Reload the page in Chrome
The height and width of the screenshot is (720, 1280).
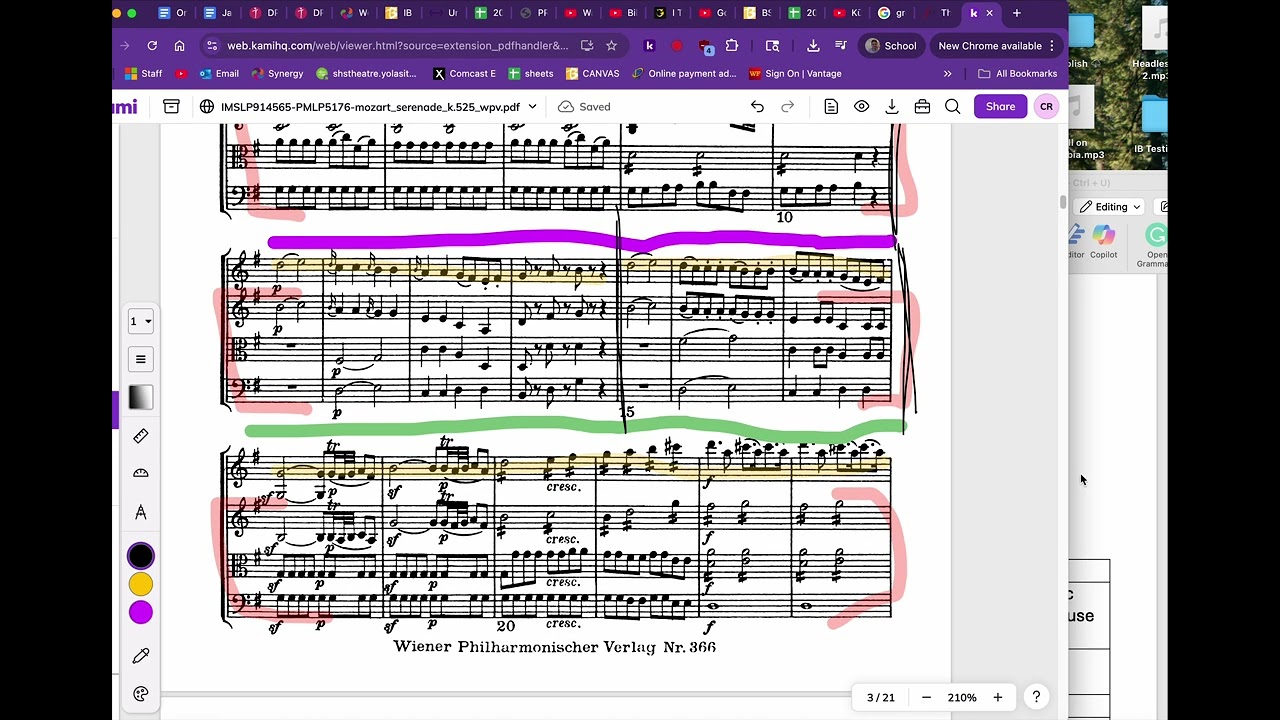(x=152, y=45)
